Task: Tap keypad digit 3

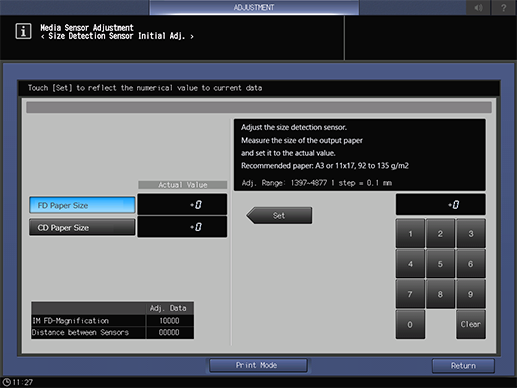Action: pos(471,233)
